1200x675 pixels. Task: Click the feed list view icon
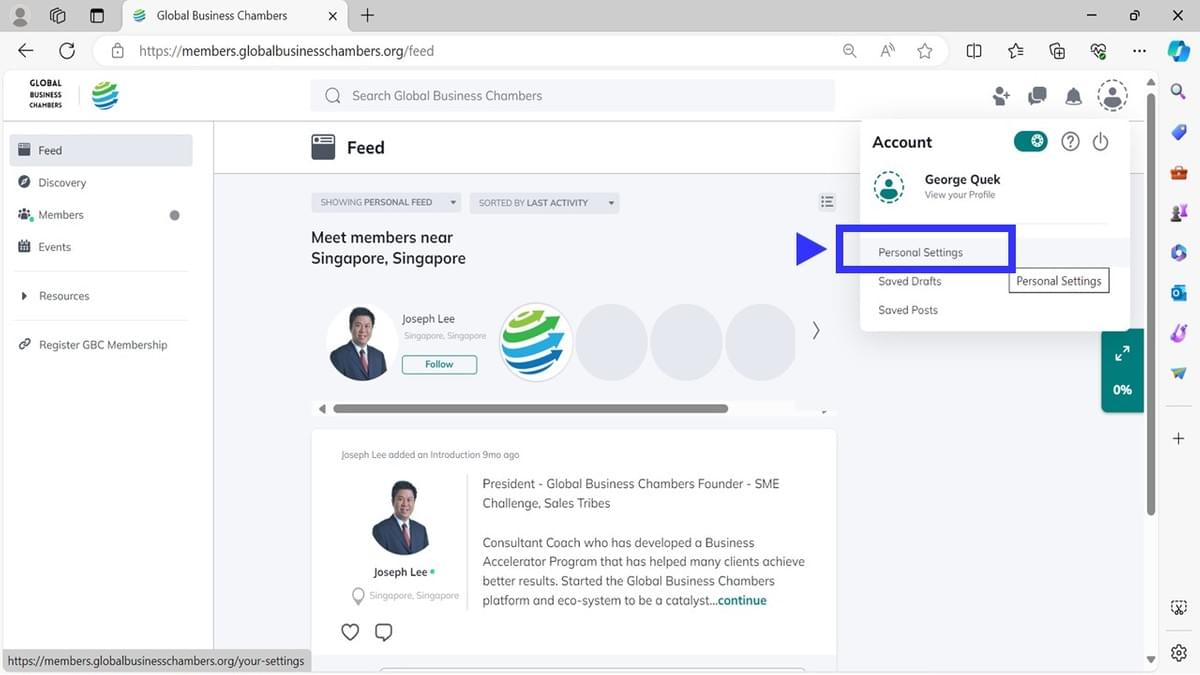(x=827, y=202)
